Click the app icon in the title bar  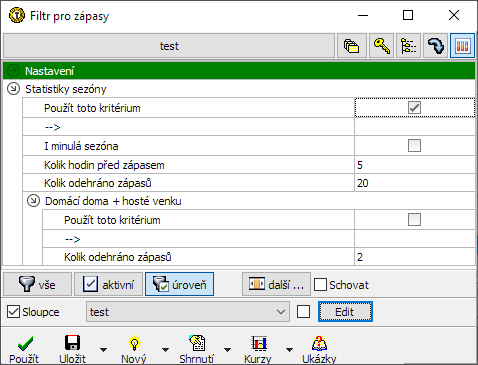click(17, 15)
